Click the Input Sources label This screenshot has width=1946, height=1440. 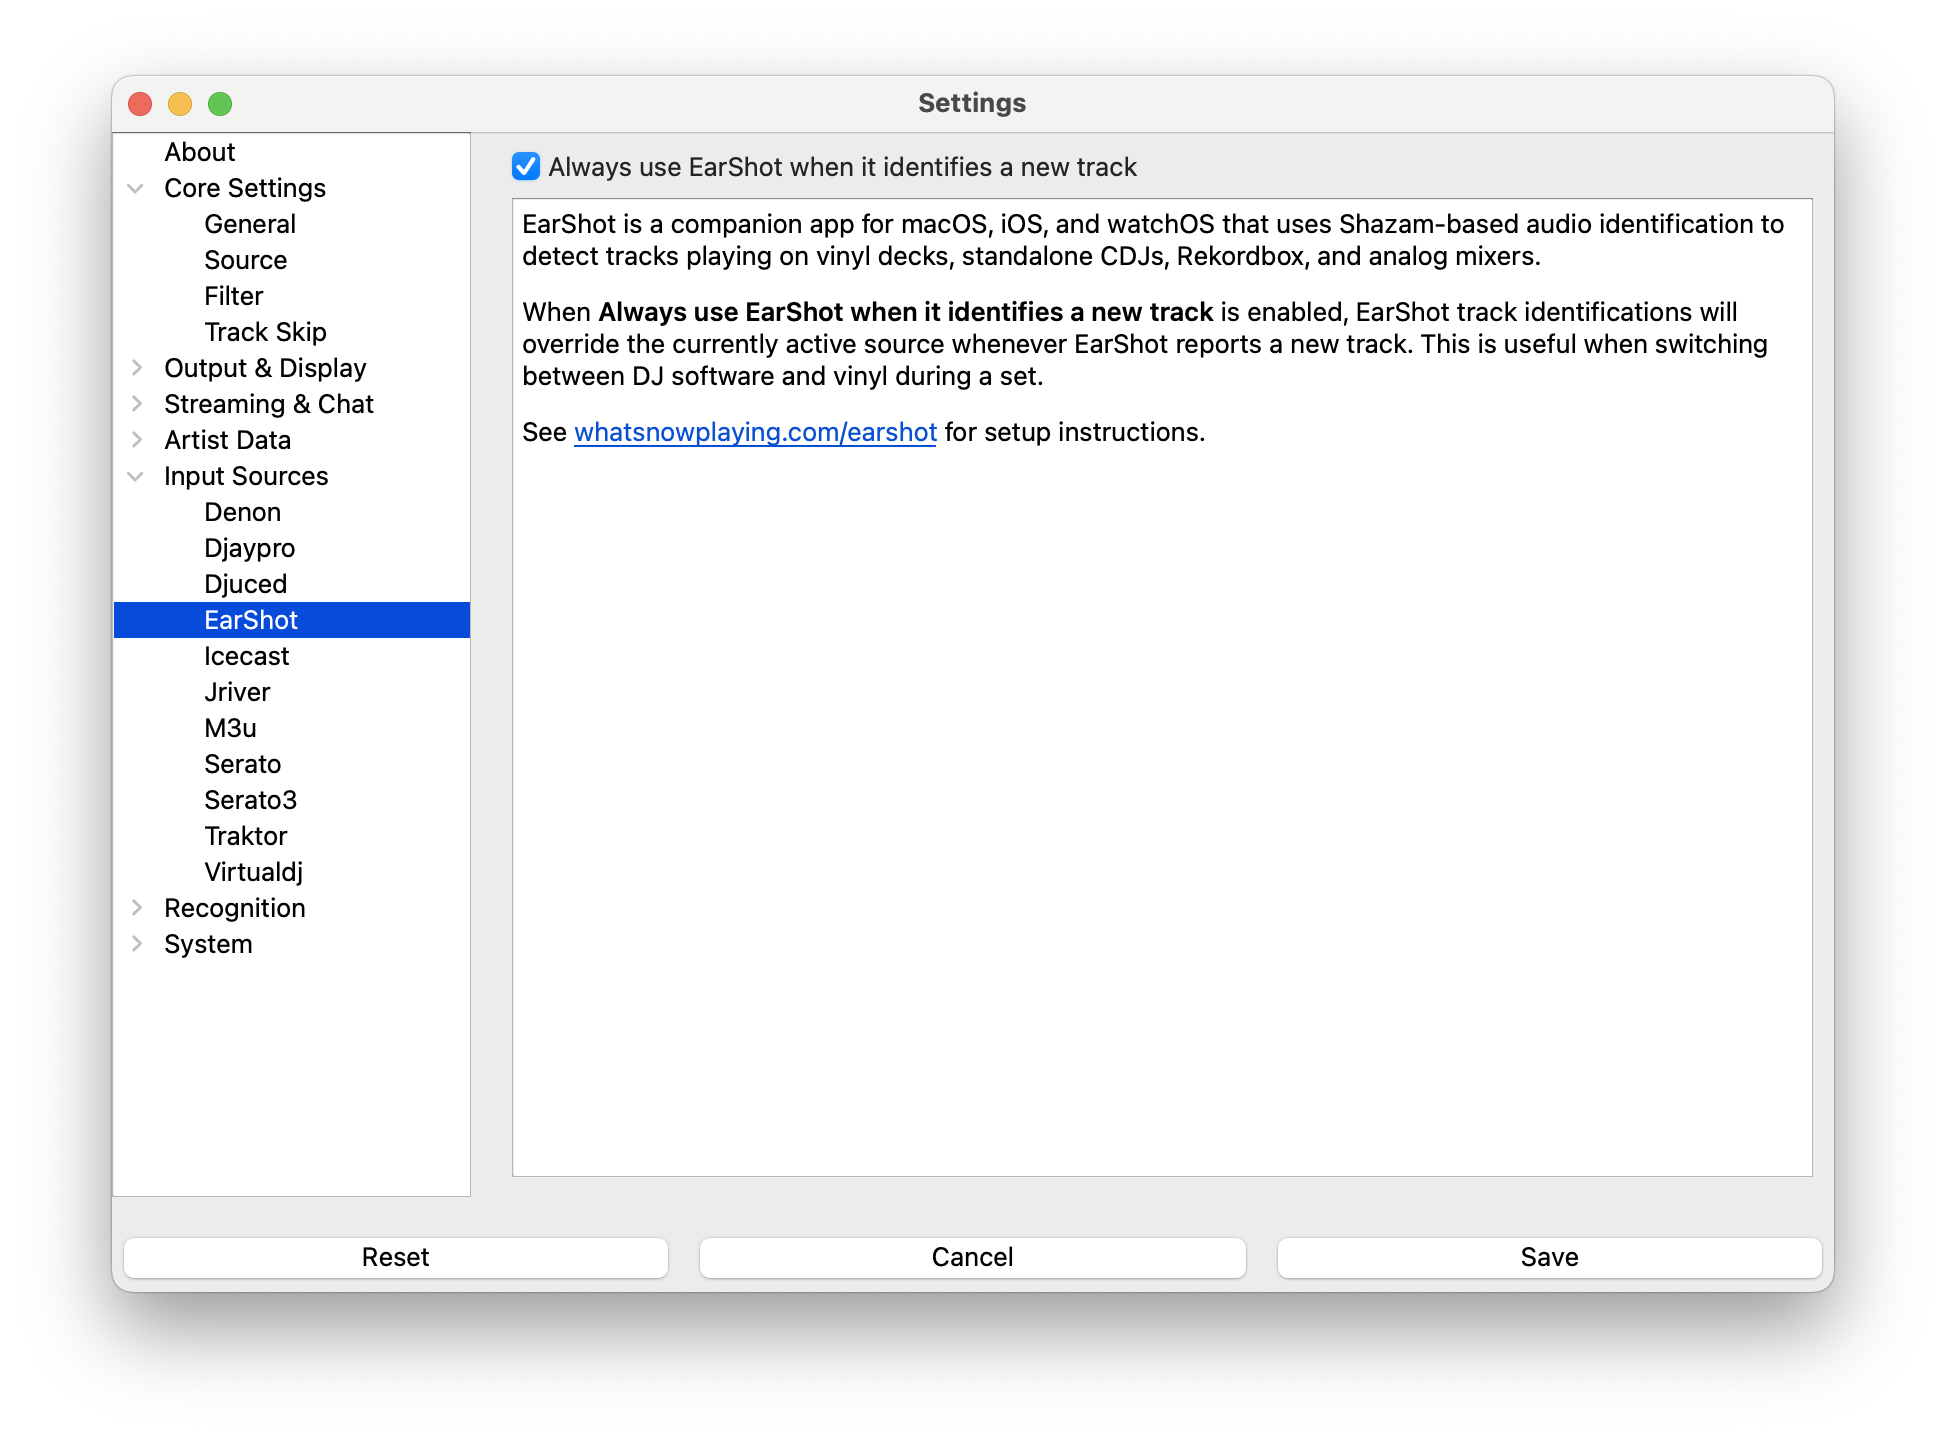coord(246,476)
